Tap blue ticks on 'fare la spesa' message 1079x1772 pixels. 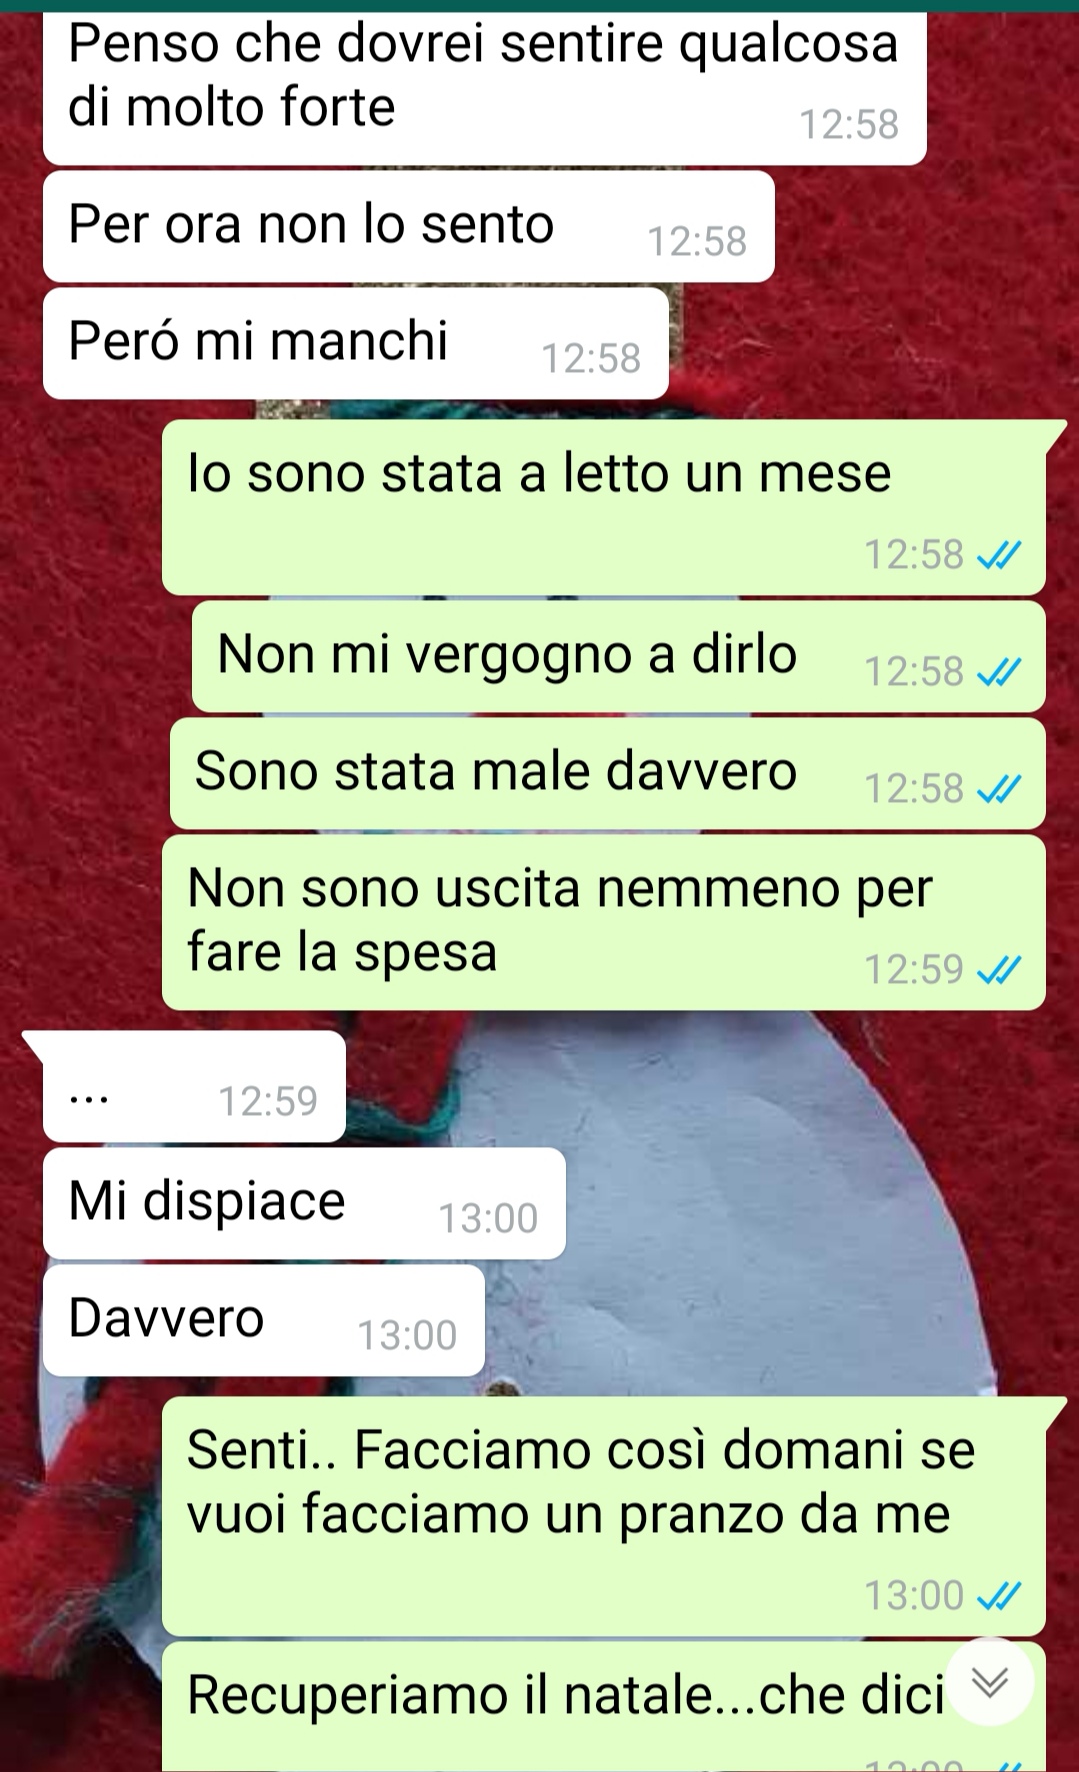pos(999,969)
